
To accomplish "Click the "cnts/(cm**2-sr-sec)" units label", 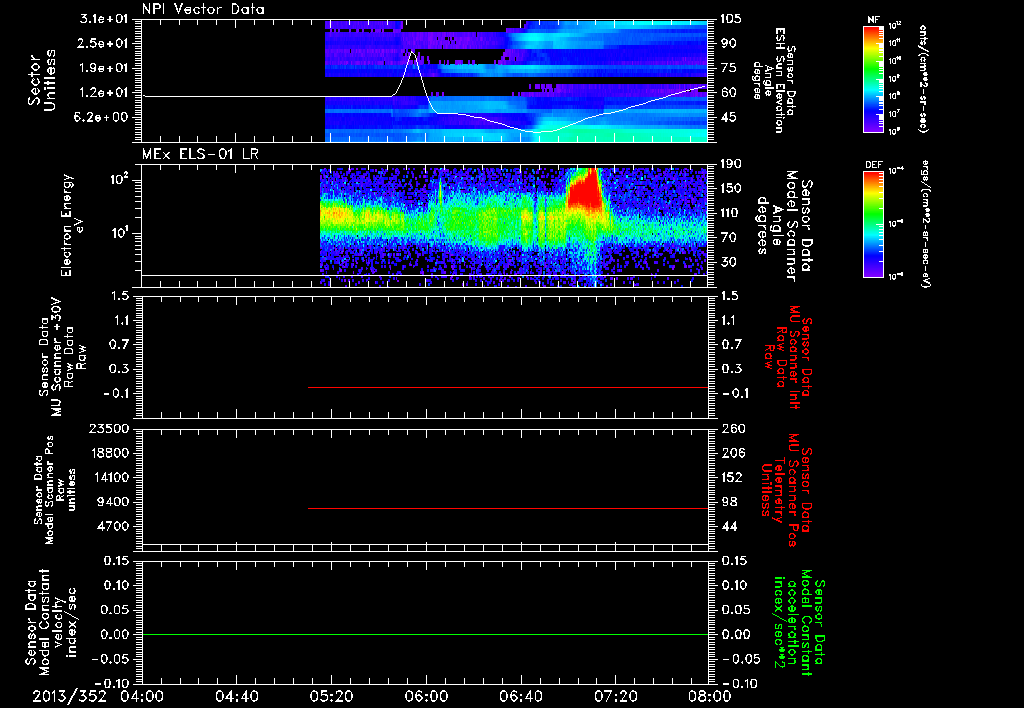I will tap(923, 79).
